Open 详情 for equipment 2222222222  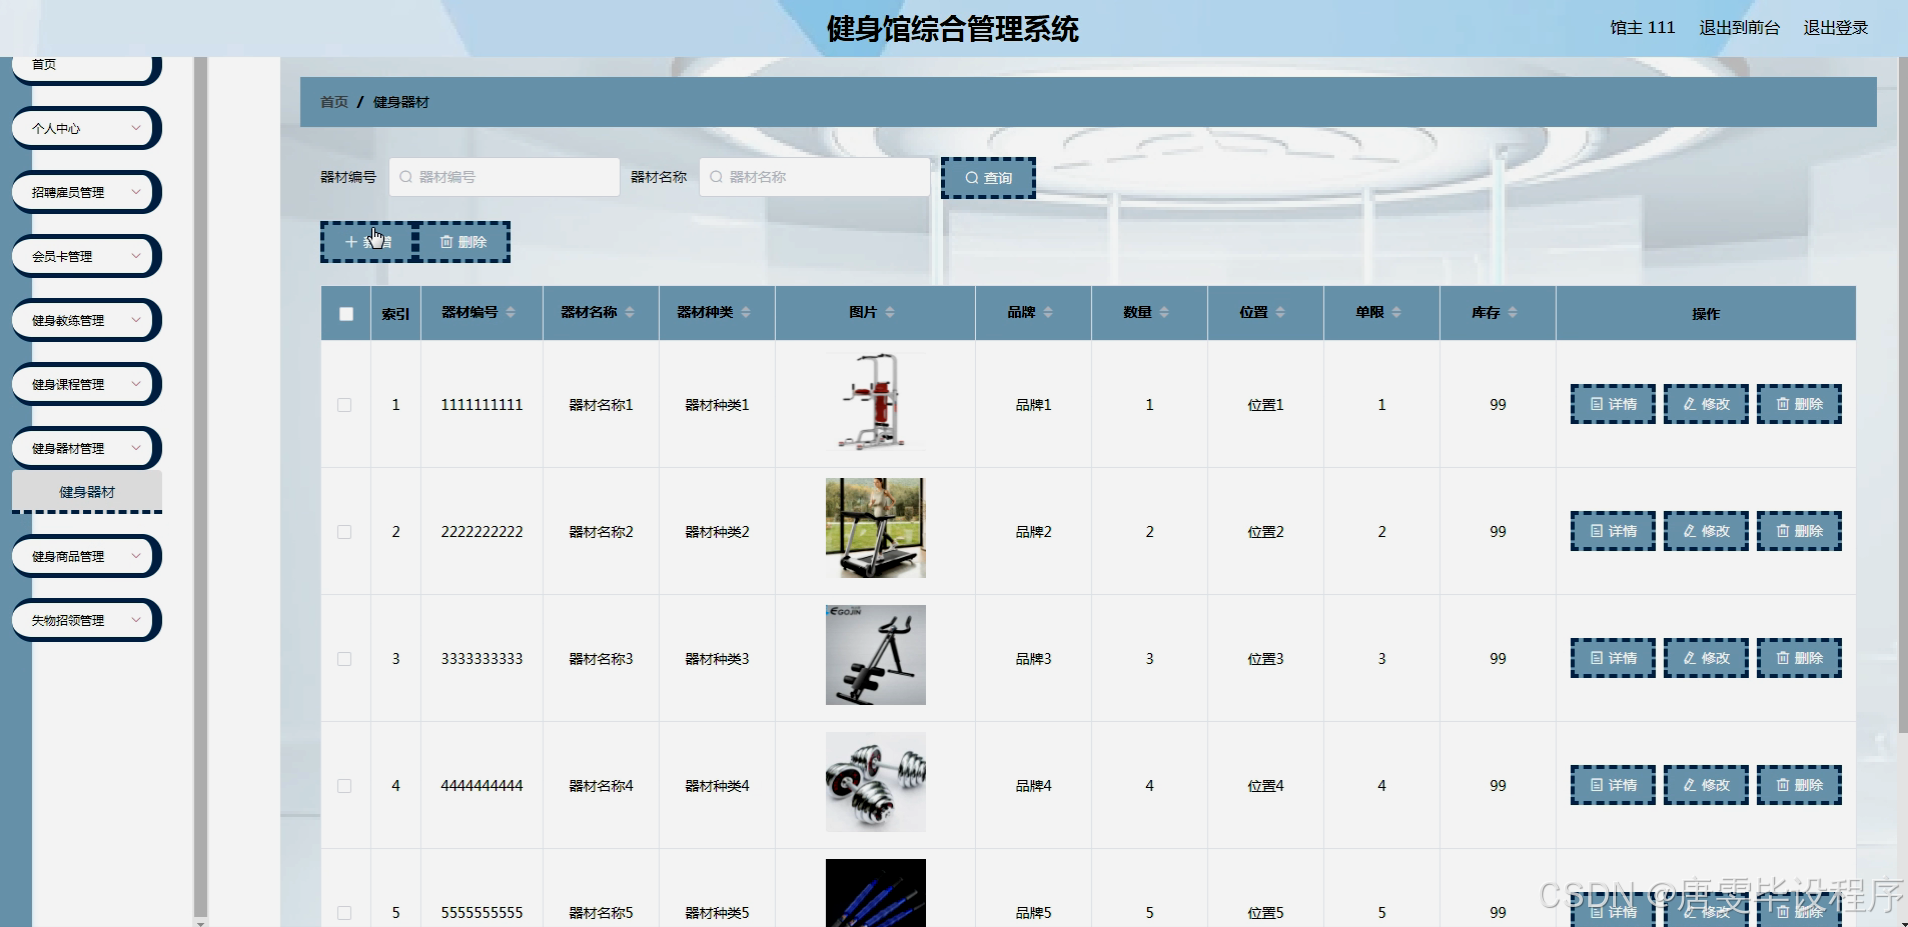click(1613, 531)
